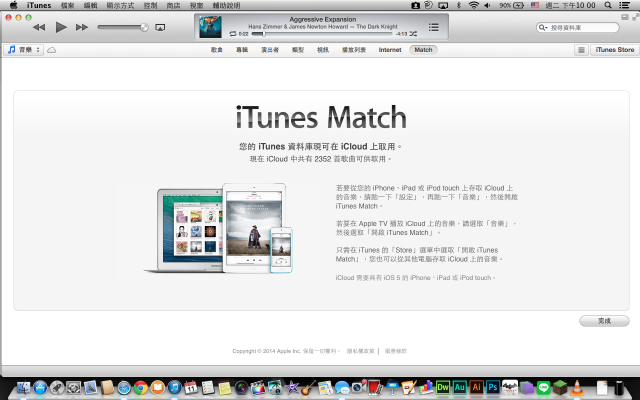Launch iMovie star icon in the Dock
This screenshot has height=400, width=640.
pyautogui.click(x=292, y=387)
